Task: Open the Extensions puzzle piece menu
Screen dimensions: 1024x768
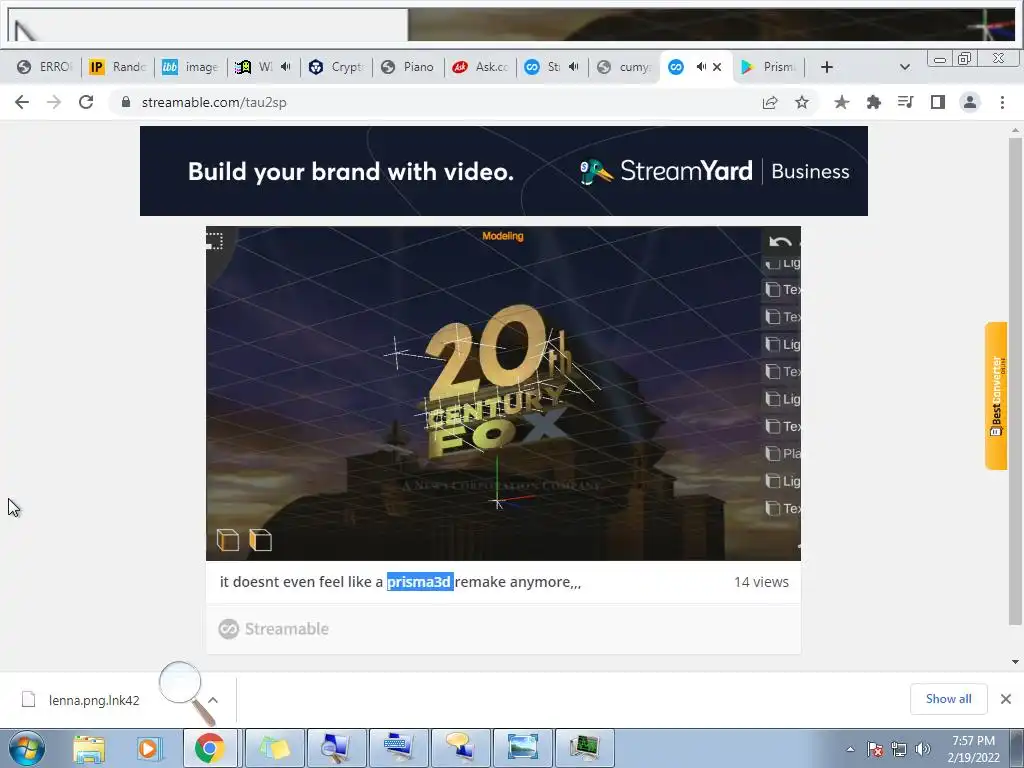Action: tap(873, 103)
